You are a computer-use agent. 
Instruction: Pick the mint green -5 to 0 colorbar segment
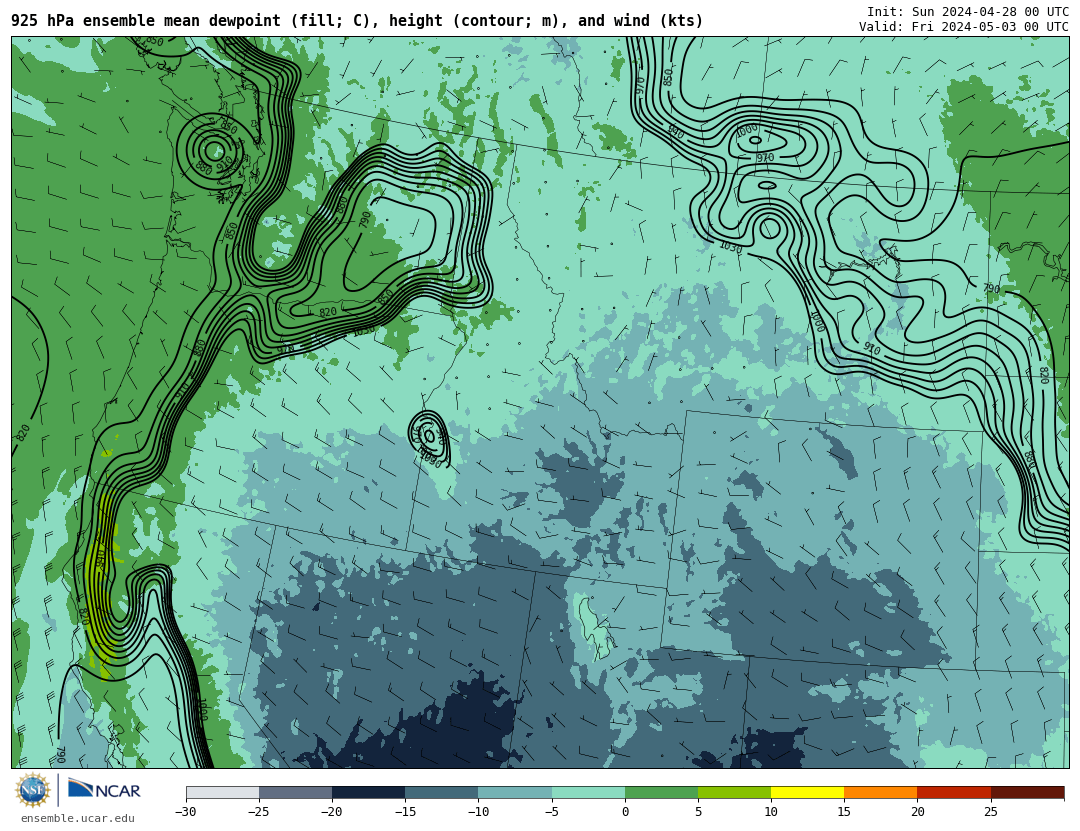point(588,793)
